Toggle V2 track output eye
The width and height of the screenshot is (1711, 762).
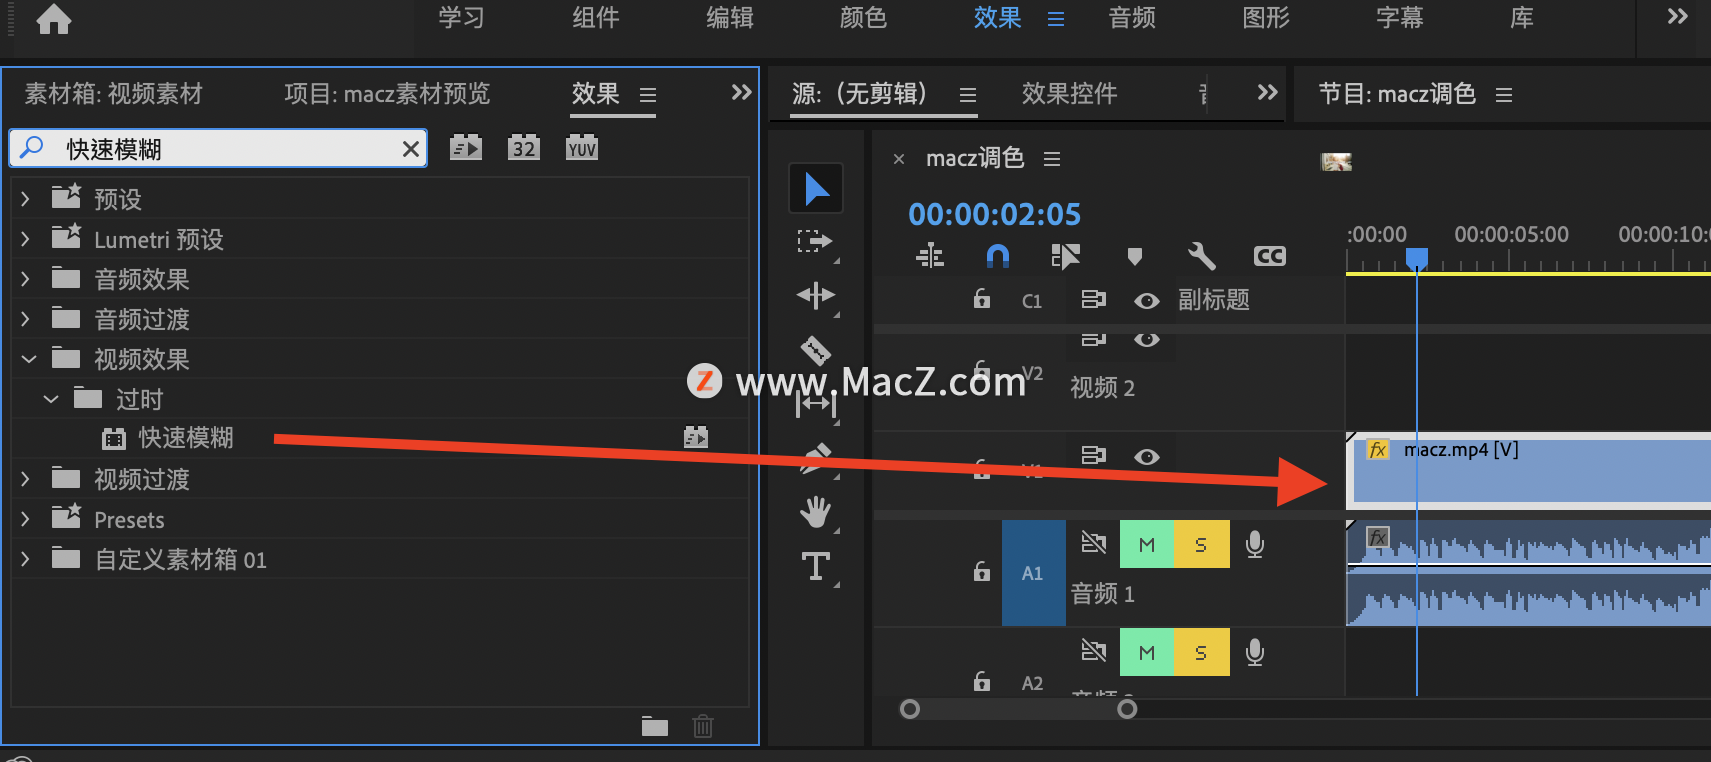1147,340
